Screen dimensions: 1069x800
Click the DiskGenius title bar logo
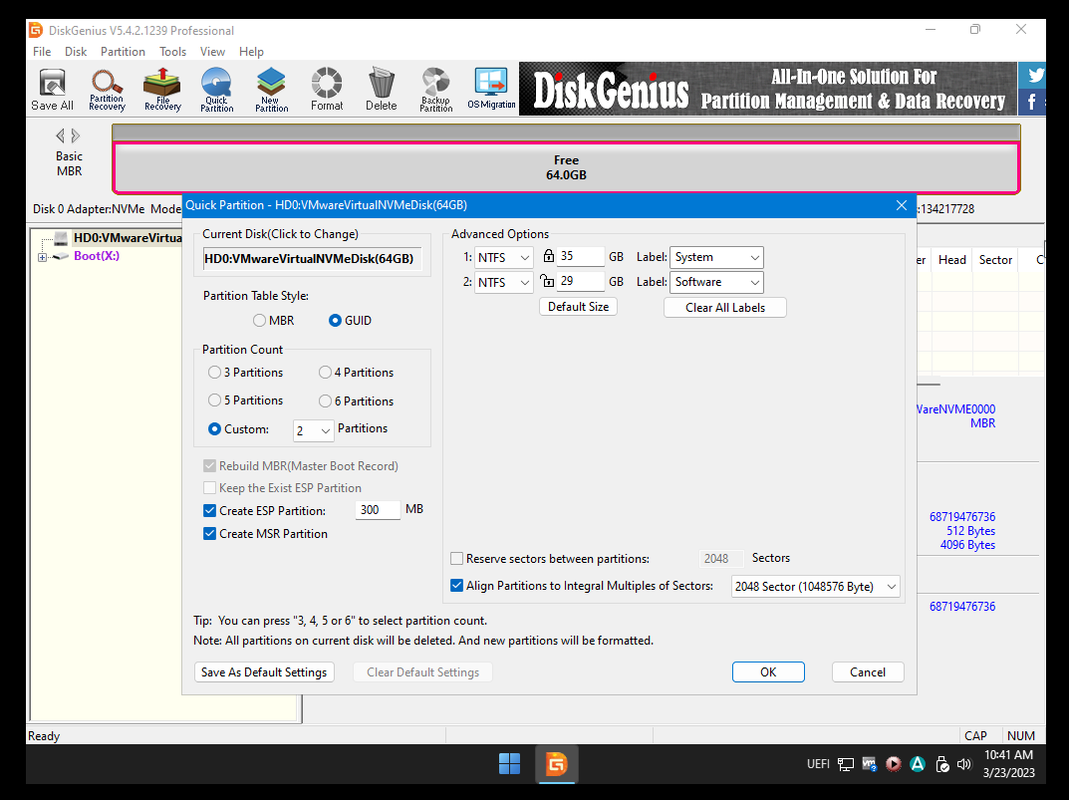click(x=35, y=30)
